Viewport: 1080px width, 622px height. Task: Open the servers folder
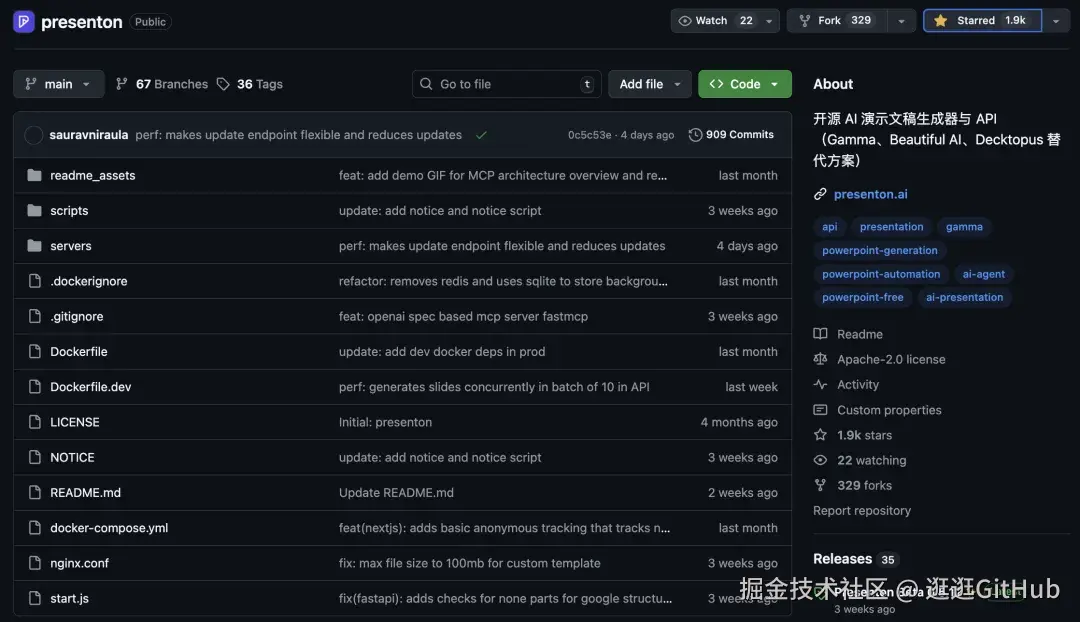pyautogui.click(x=70, y=246)
